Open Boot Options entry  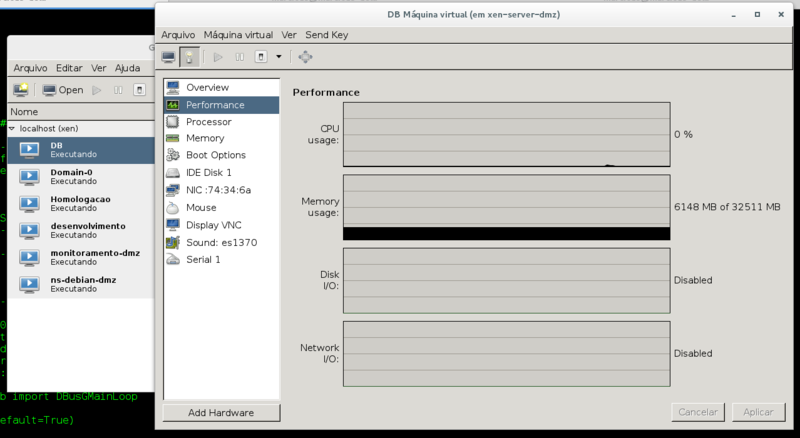pos(221,155)
